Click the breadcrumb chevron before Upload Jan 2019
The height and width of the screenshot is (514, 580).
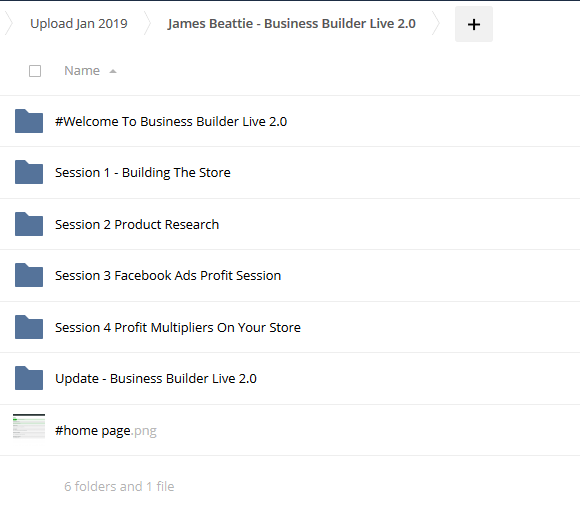pyautogui.click(x=9, y=23)
